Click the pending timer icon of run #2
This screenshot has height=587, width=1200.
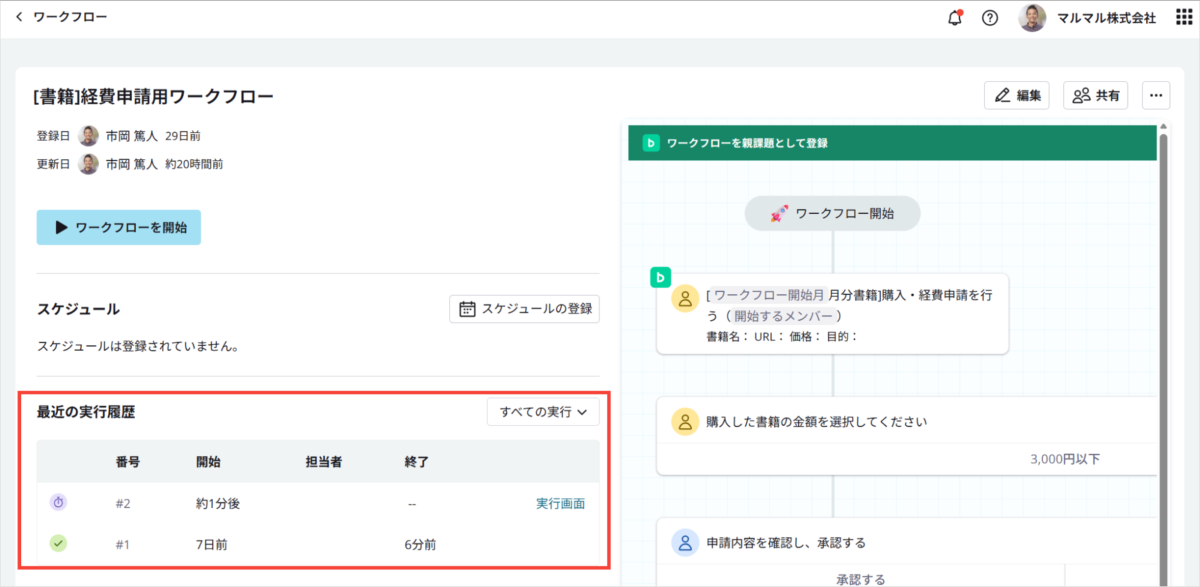pos(58,503)
